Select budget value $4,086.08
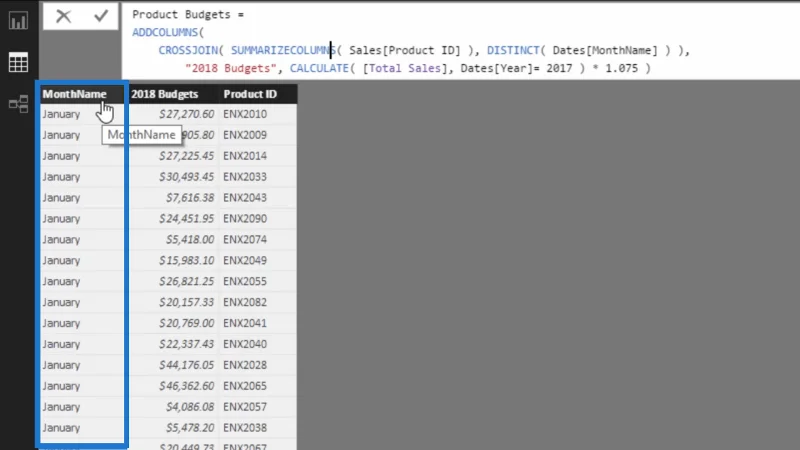The image size is (800, 450). 190,407
